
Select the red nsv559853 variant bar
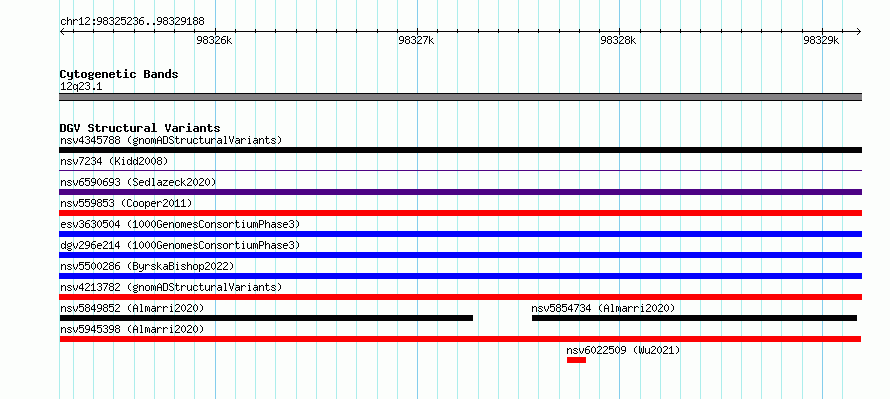[x=460, y=213]
